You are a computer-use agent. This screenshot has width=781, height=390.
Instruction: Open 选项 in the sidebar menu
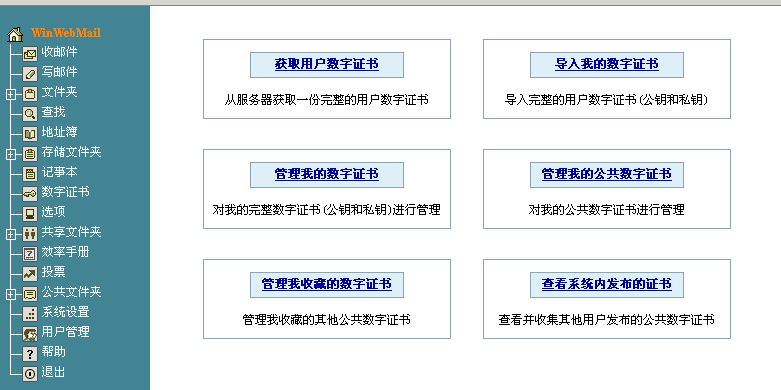53,212
